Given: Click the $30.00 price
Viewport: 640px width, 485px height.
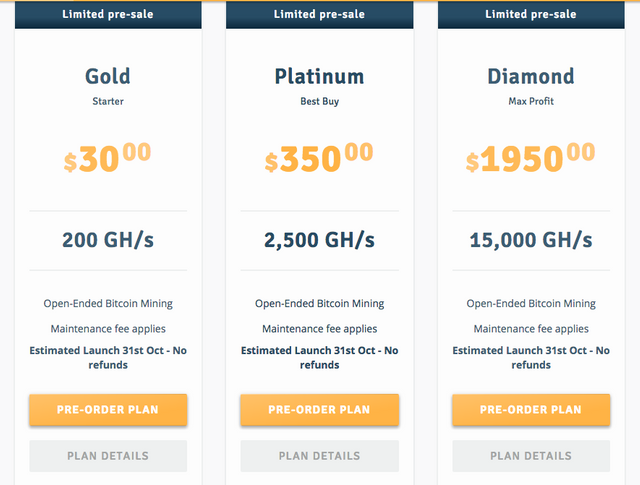Looking at the screenshot, I should pos(108,158).
